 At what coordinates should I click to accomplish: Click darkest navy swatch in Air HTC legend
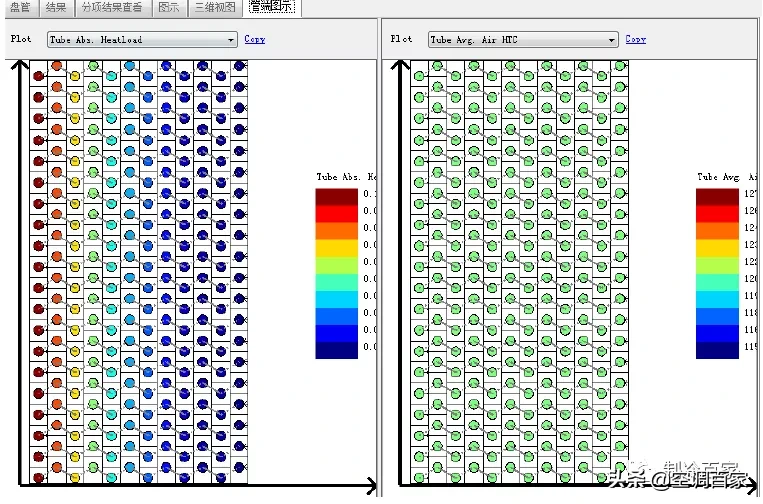[717, 350]
